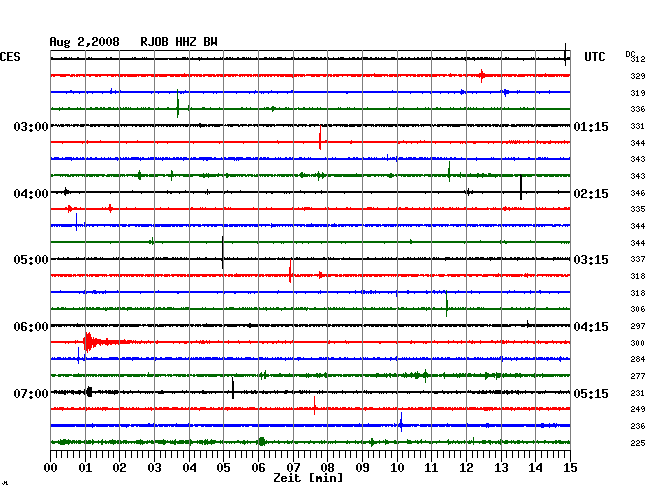Click the red spike on the first trace labeled 344
The image size is (650, 494).
point(320,138)
